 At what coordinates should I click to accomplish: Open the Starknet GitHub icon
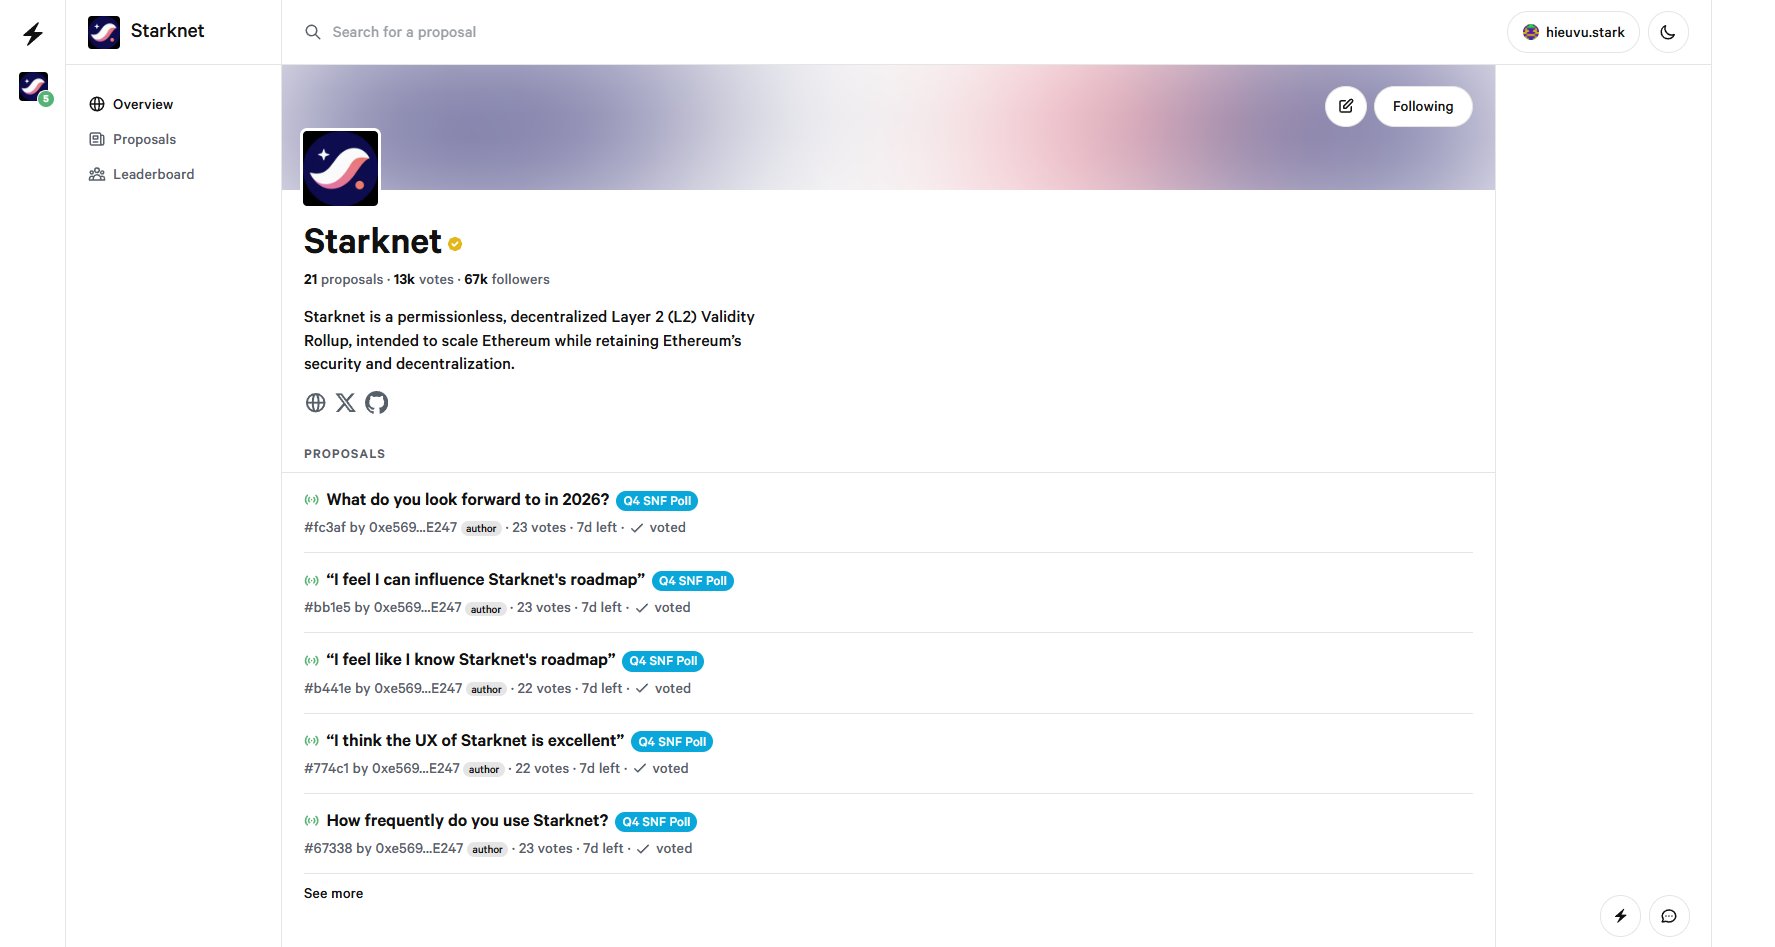(x=377, y=402)
